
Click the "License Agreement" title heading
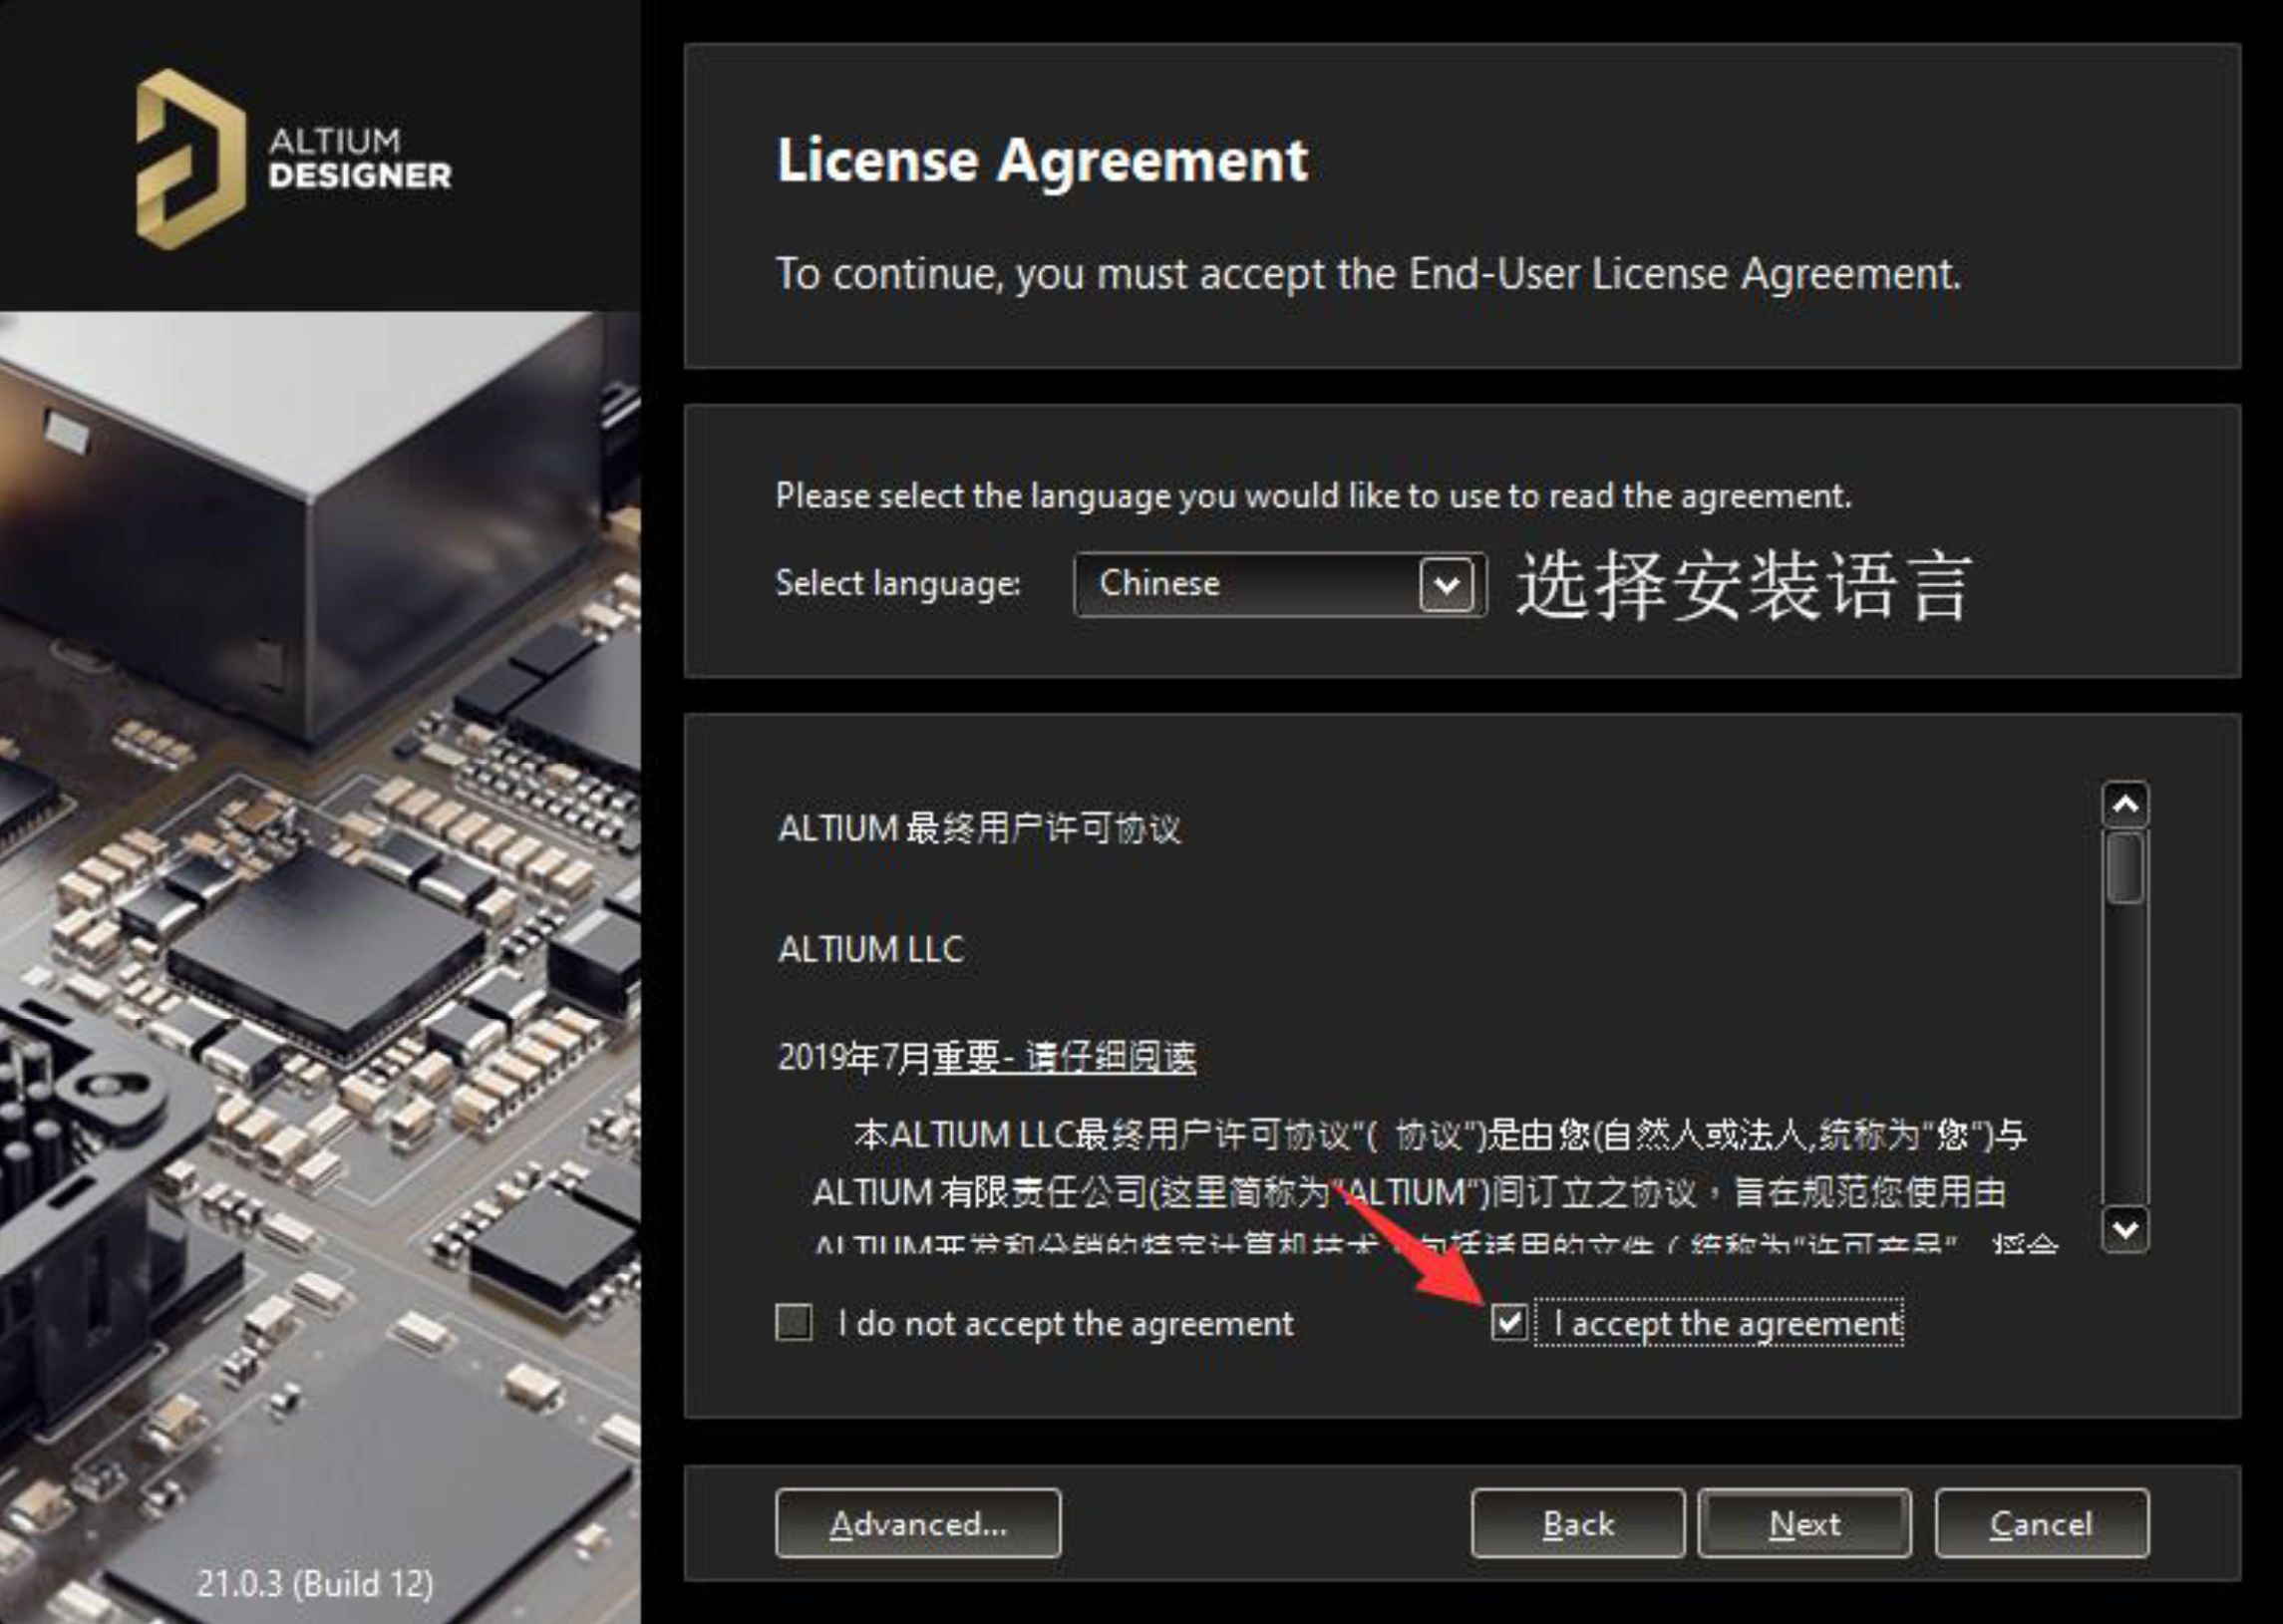tap(1042, 160)
